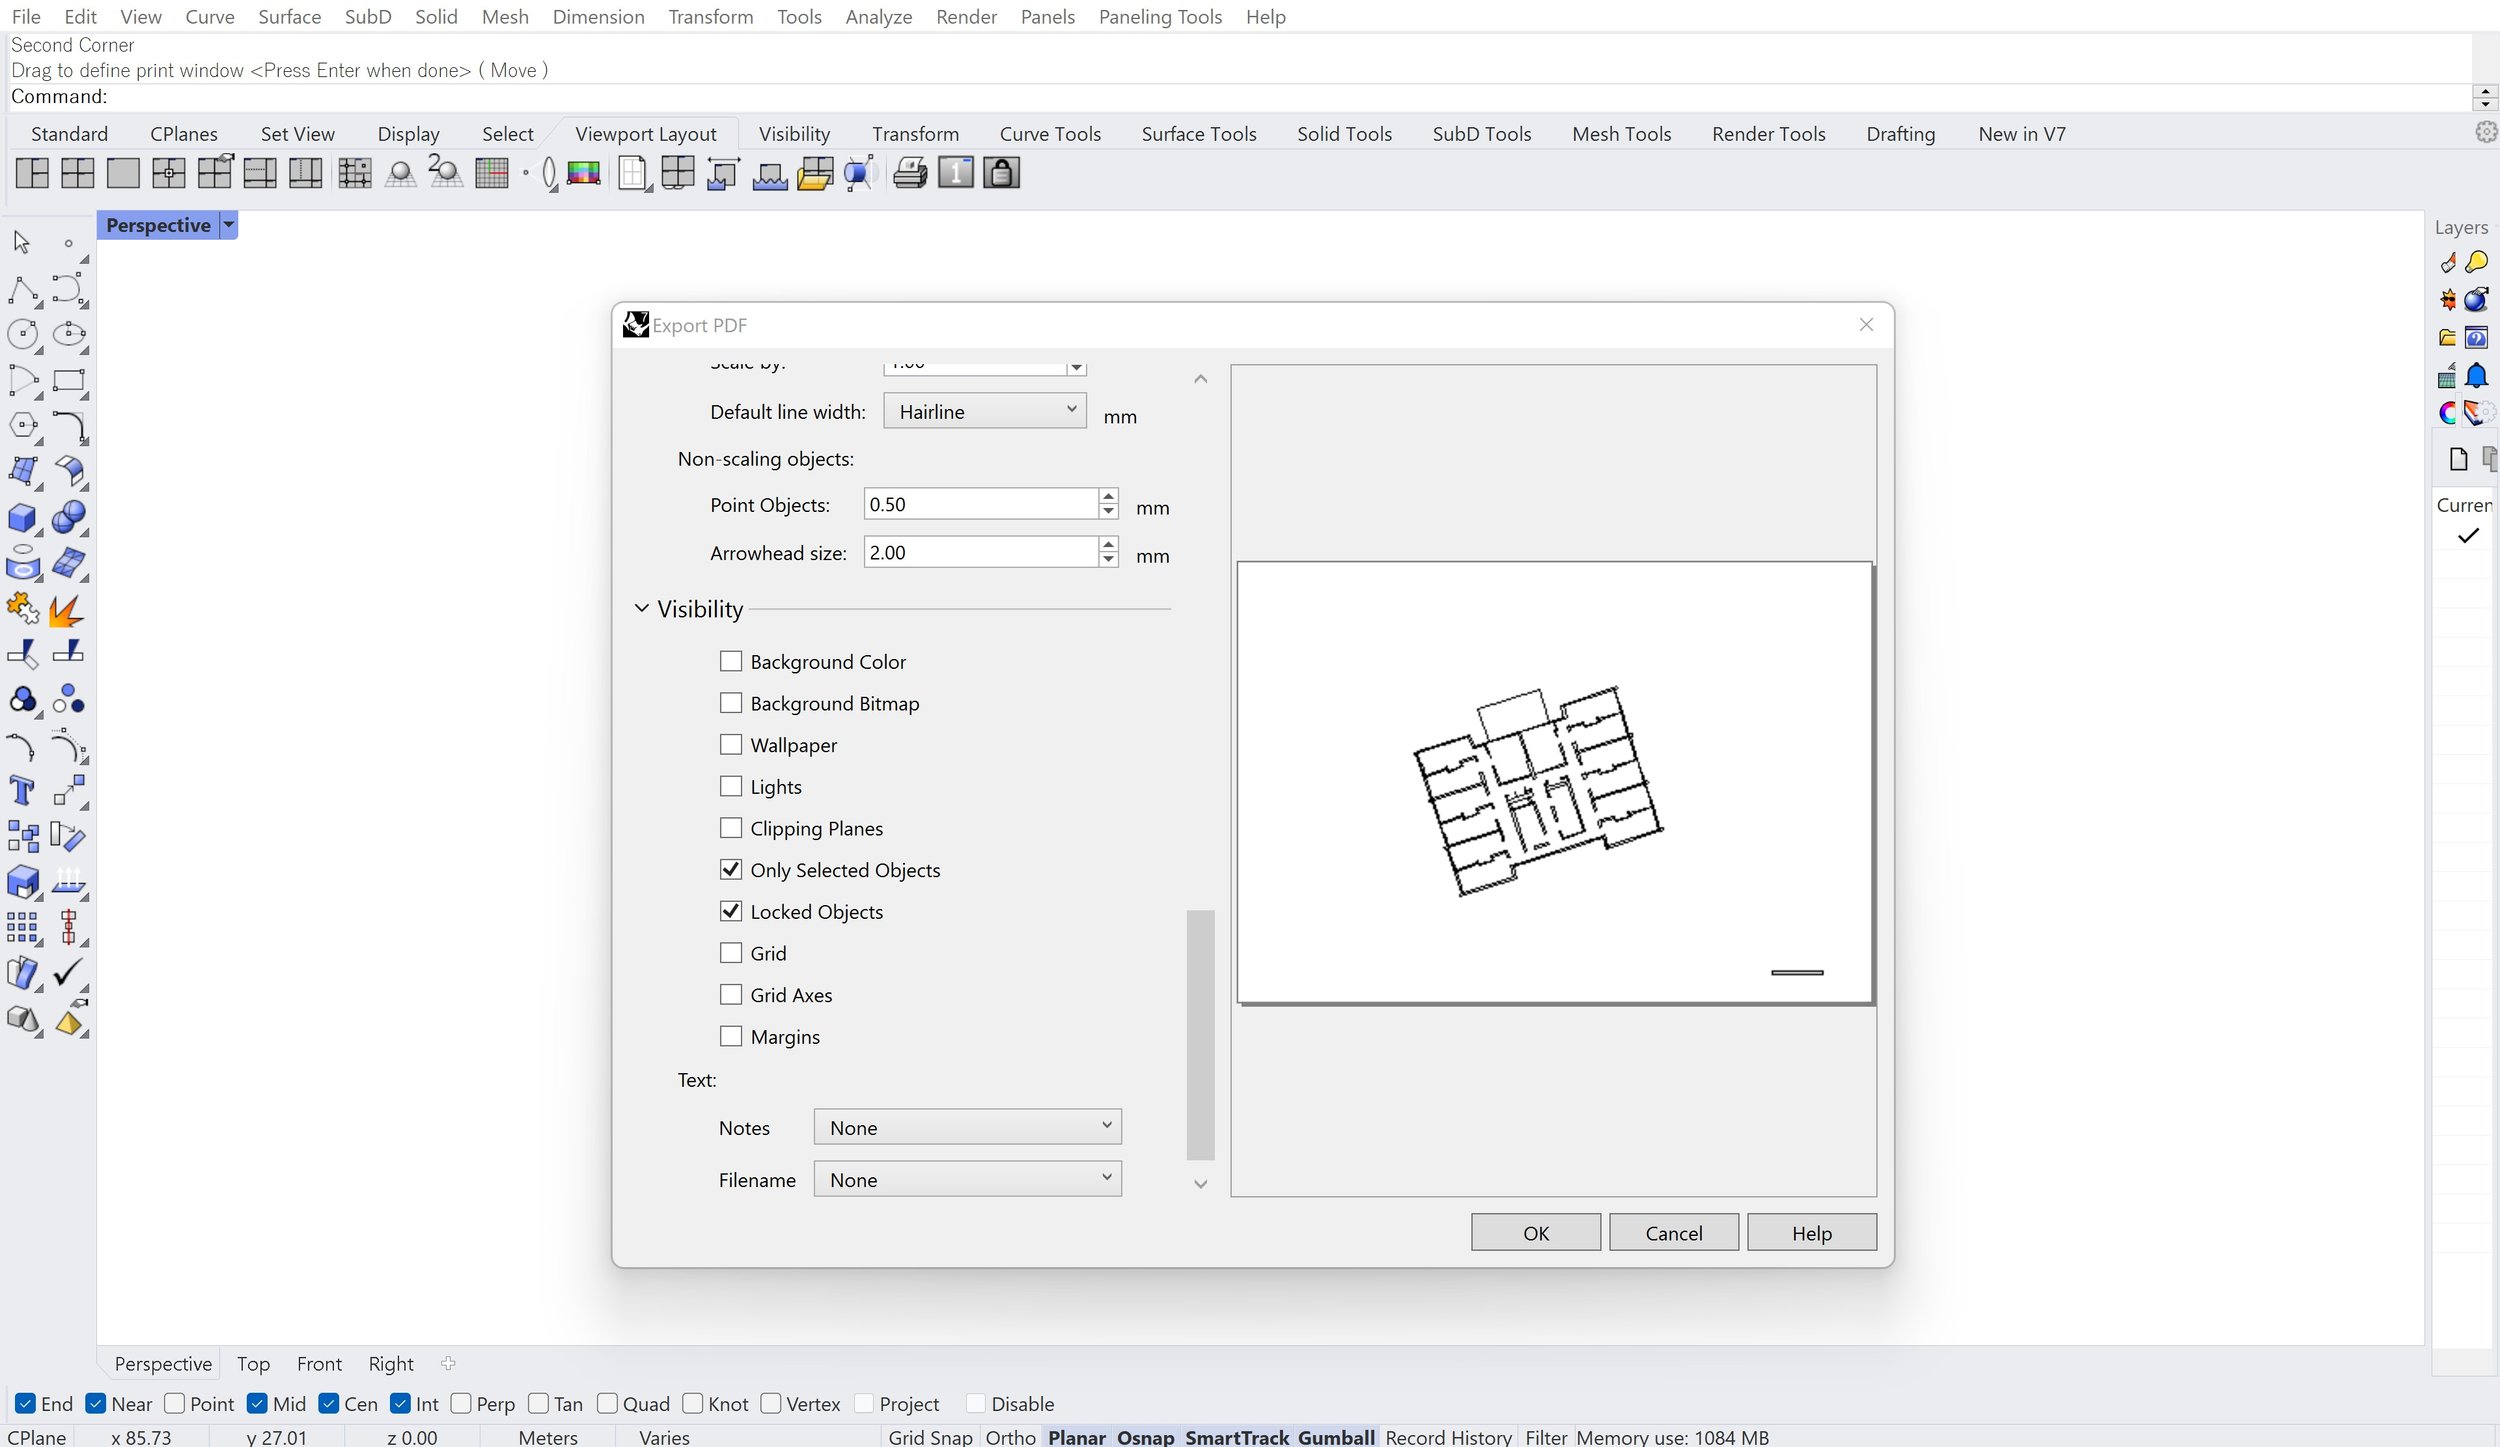Open the Perspective viewport title dropdown arrow
The image size is (2500, 1447).
click(x=229, y=225)
